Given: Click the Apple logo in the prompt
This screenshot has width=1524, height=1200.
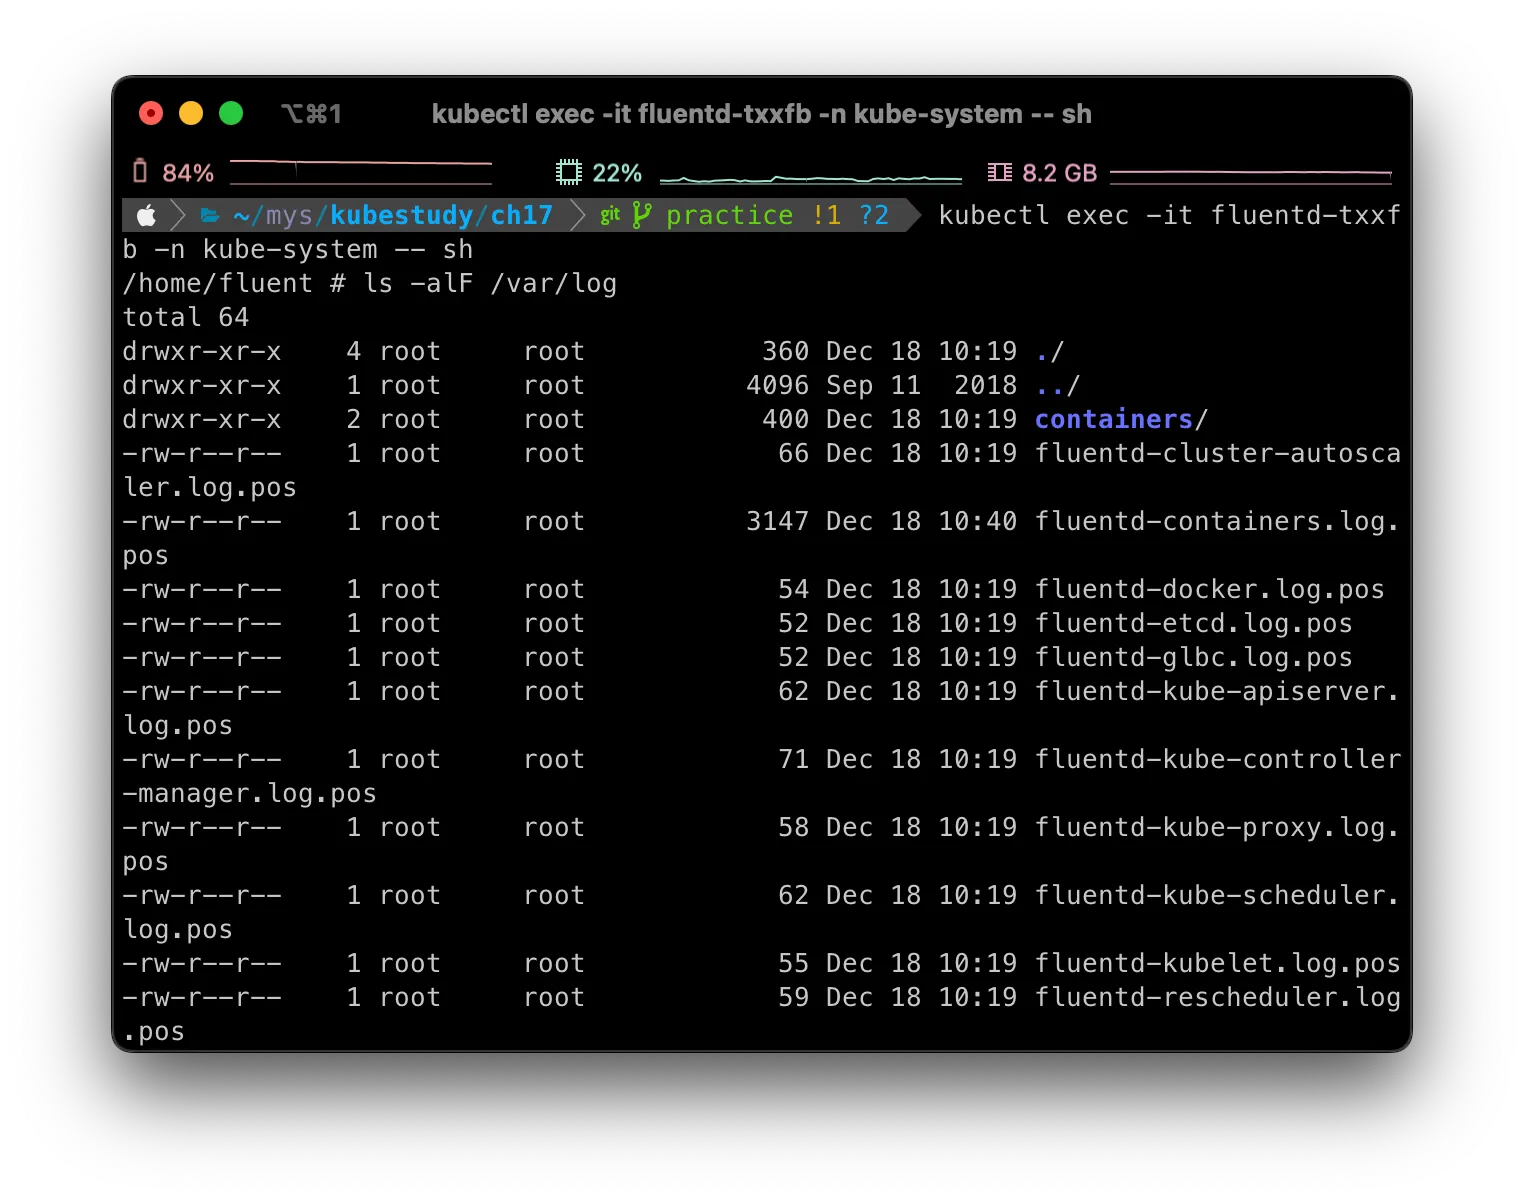Looking at the screenshot, I should point(146,215).
